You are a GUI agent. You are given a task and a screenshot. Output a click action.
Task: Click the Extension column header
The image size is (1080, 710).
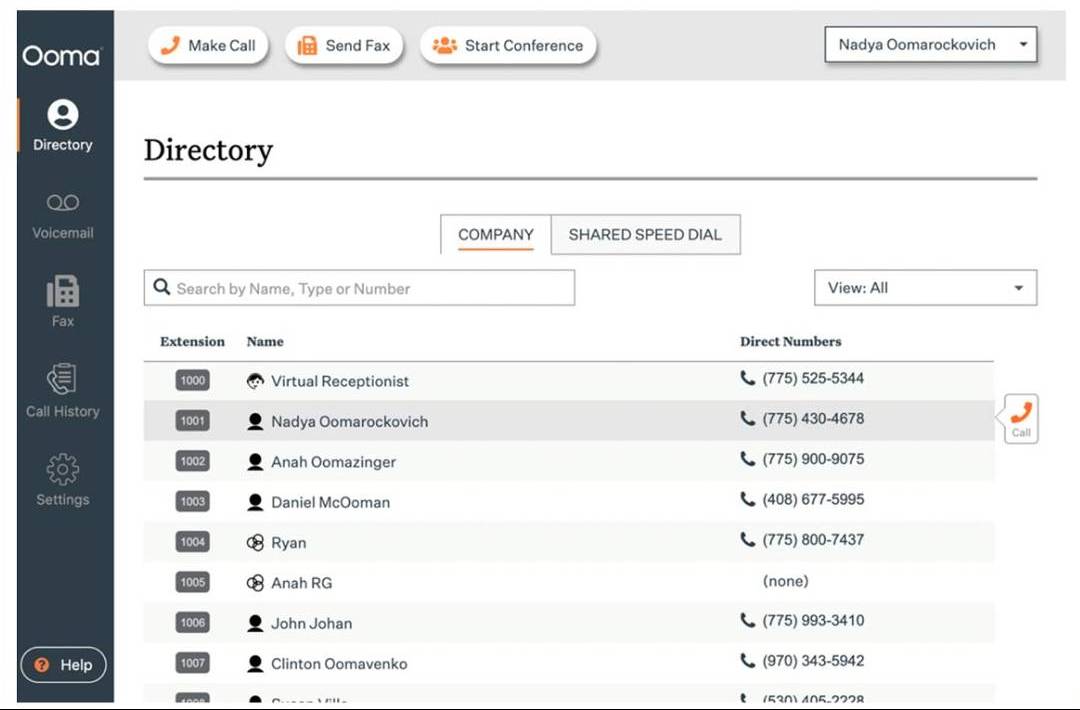(x=192, y=342)
